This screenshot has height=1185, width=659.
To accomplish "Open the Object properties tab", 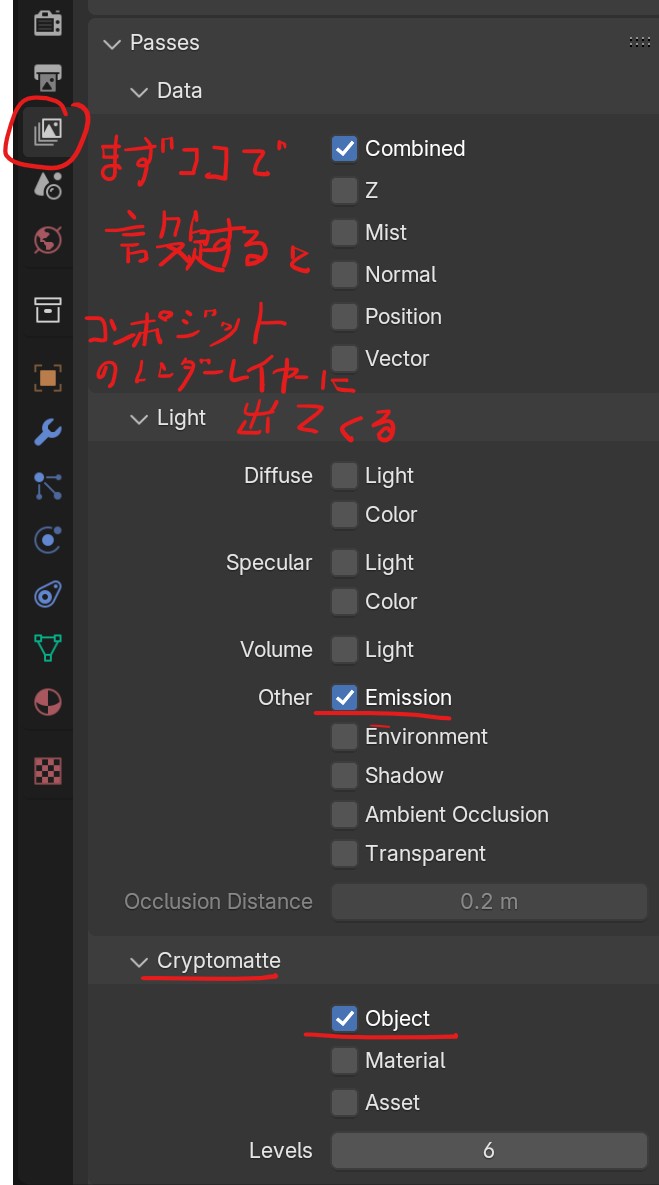I will click(x=47, y=378).
